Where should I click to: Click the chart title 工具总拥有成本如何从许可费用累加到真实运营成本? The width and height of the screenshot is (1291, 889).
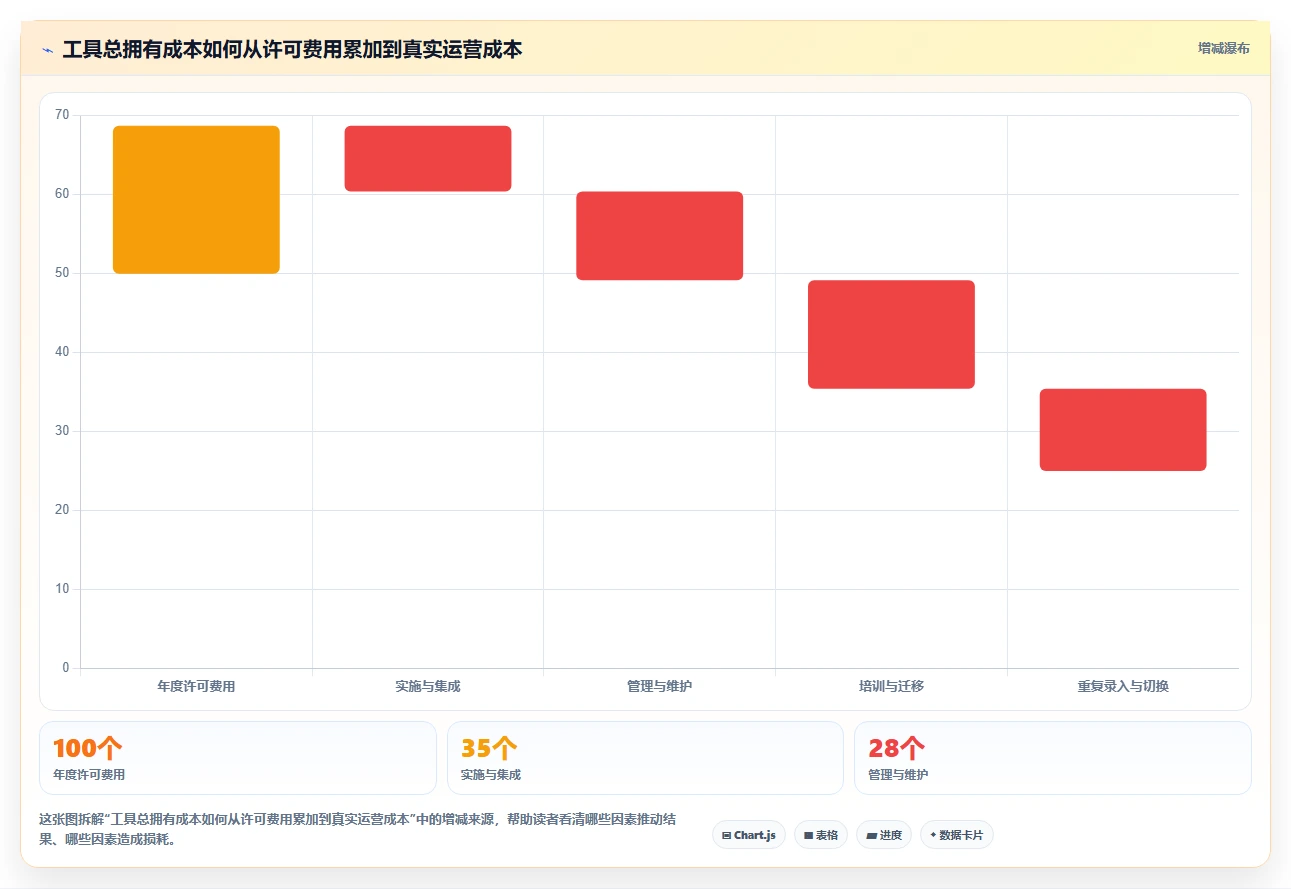click(292, 49)
